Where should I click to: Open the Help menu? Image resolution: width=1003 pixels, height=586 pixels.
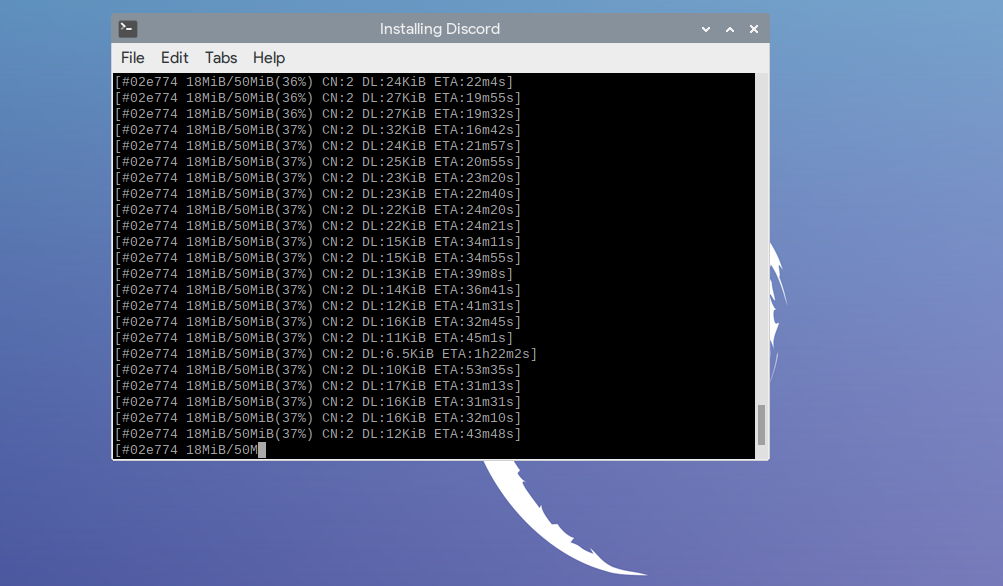268,58
